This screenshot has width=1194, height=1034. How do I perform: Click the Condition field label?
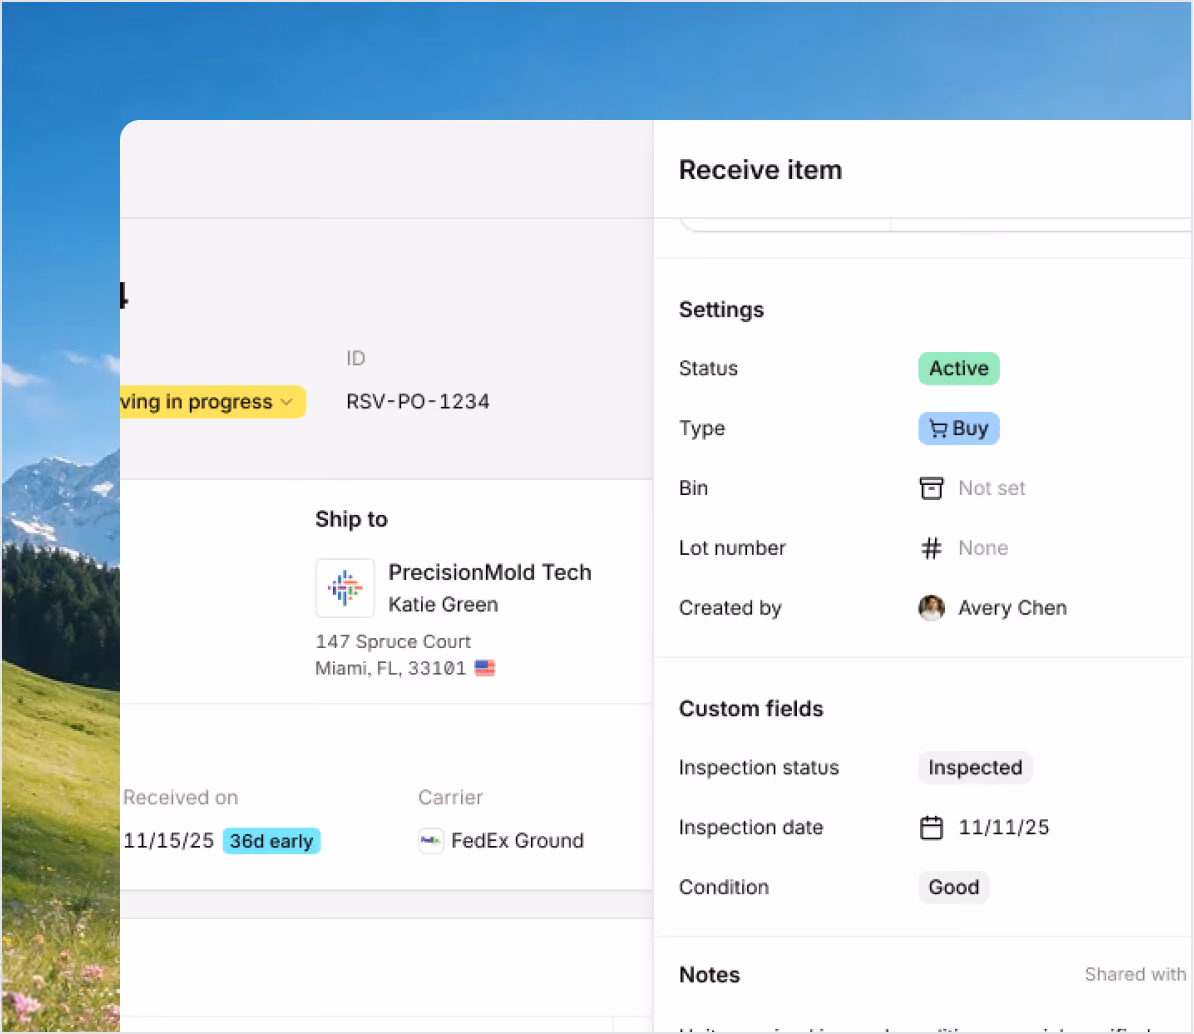(x=723, y=887)
